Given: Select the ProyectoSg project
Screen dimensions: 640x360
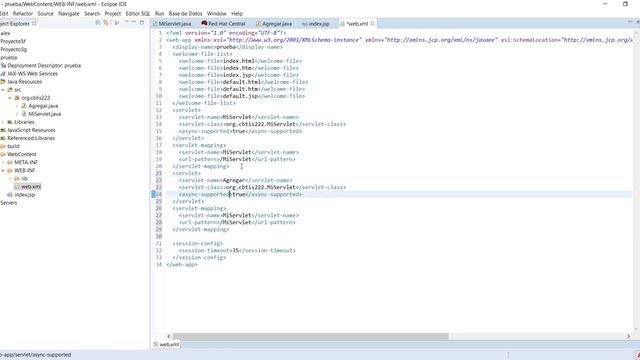Looking at the screenshot, I should [13, 49].
